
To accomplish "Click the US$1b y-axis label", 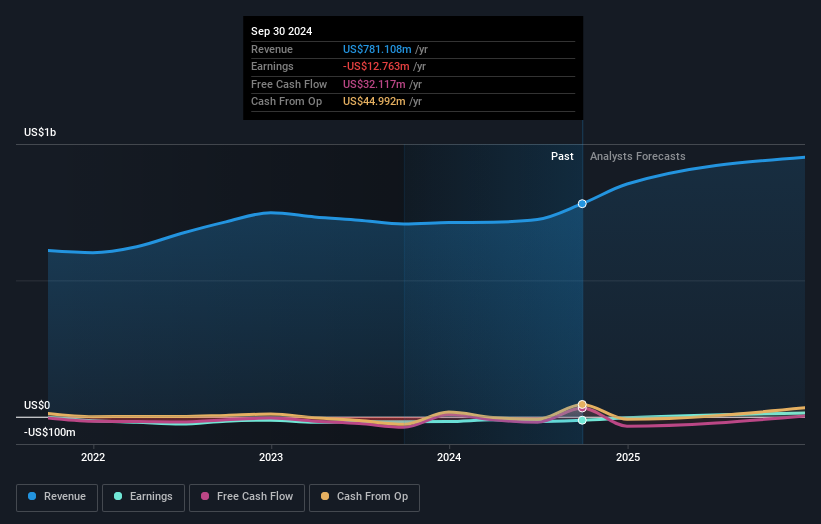I will pos(40,132).
